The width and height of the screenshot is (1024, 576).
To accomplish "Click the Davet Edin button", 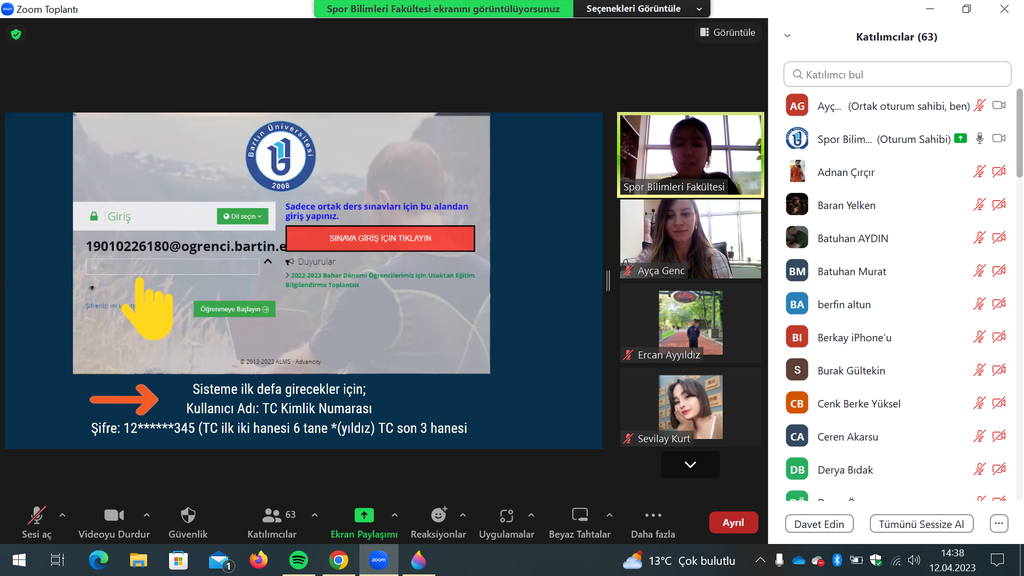I will [819, 524].
